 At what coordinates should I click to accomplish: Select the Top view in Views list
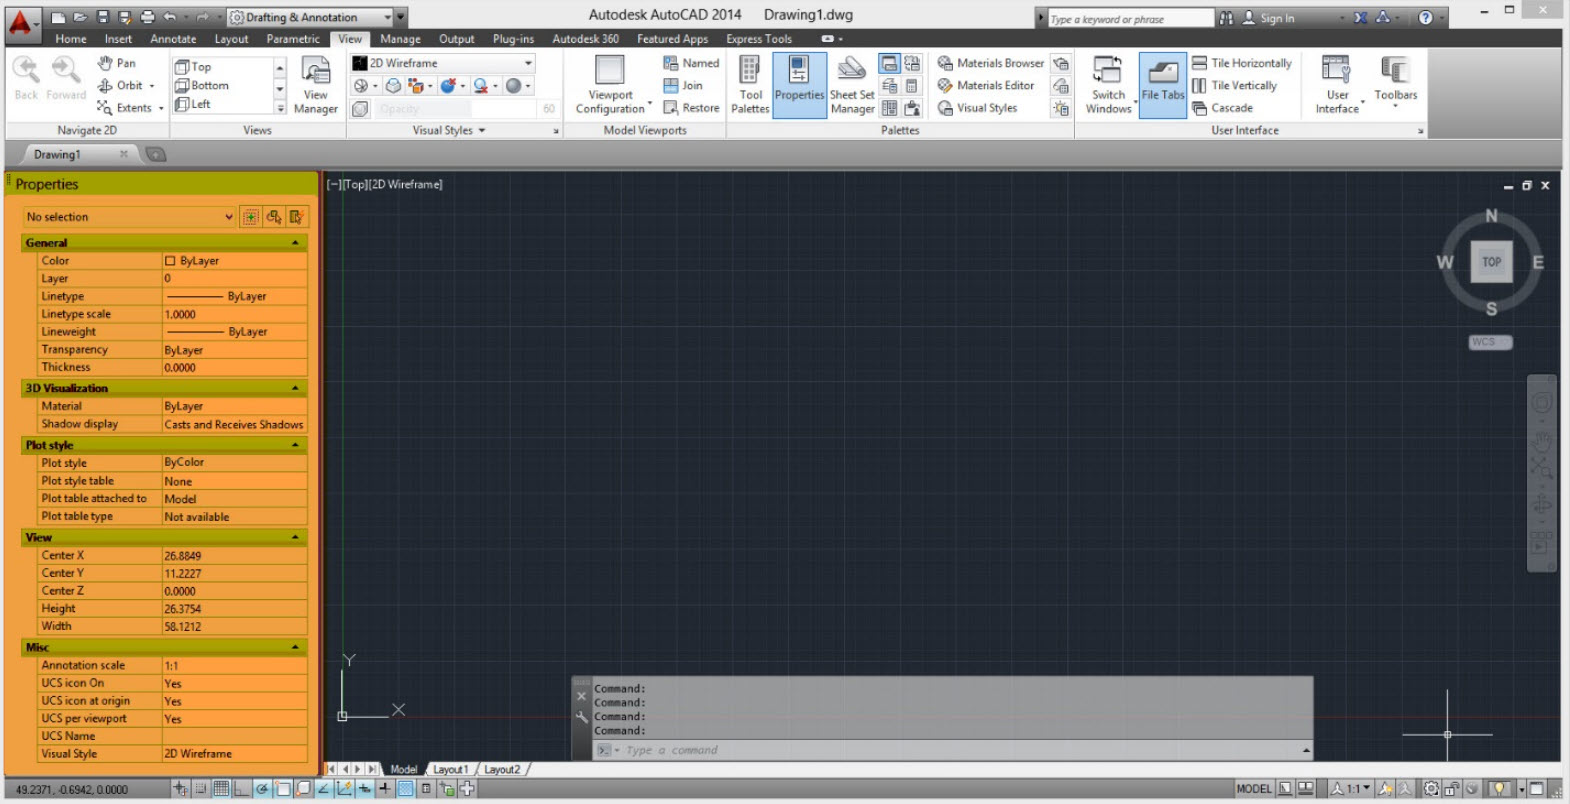pos(193,67)
